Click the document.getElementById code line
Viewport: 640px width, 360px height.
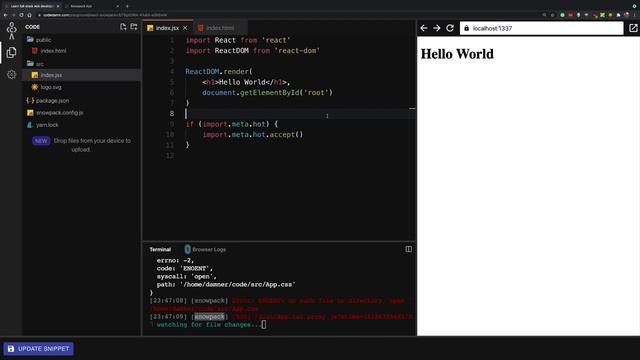coord(267,93)
